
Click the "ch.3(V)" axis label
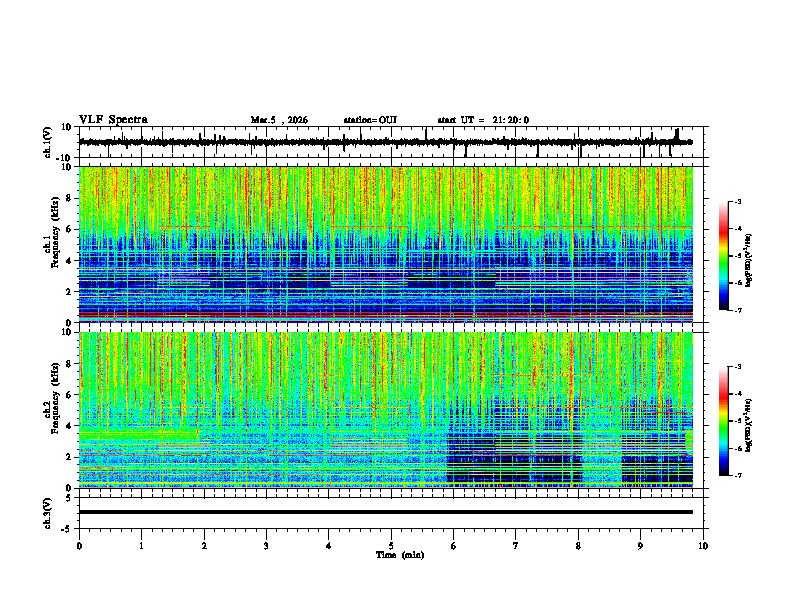coord(48,513)
